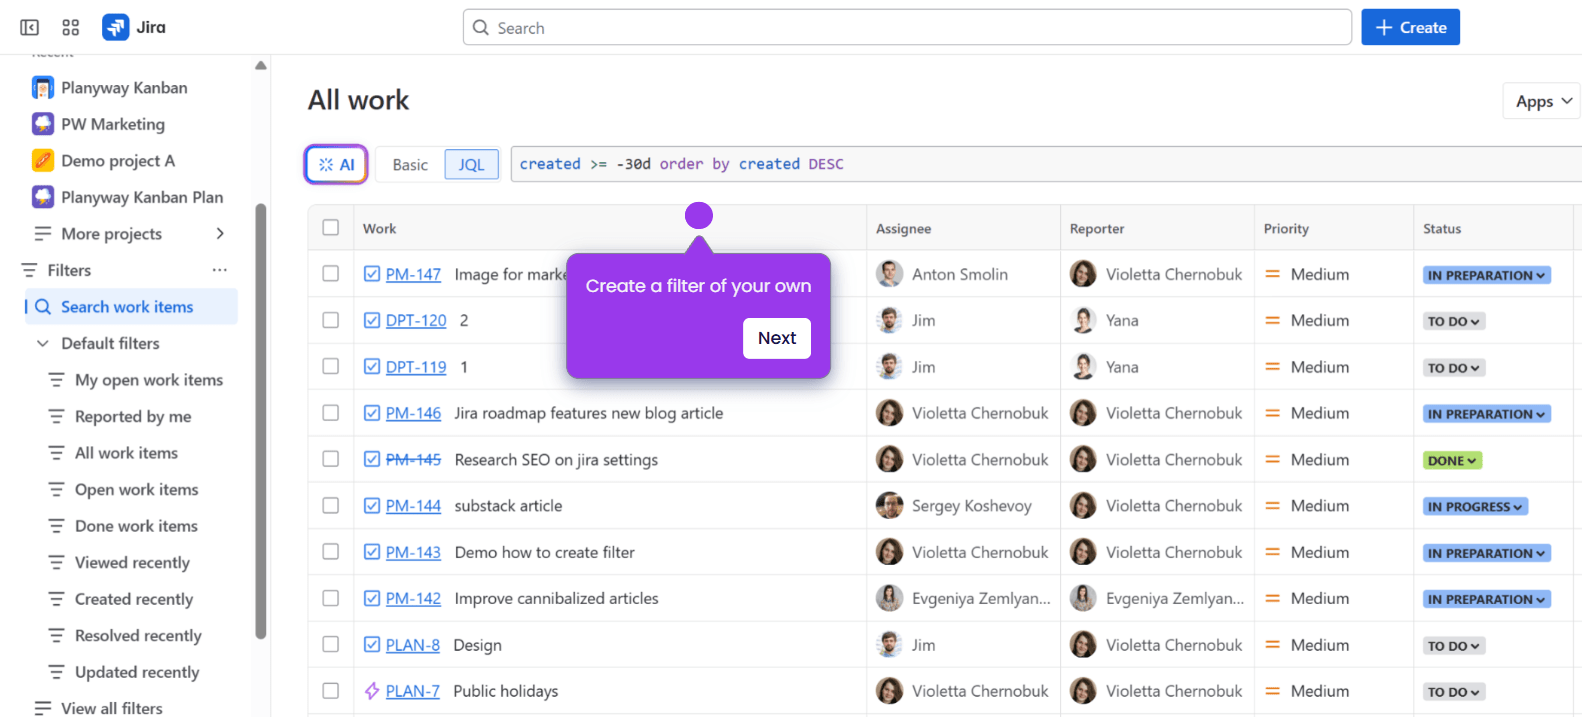Open the PM-146 issue link
1582x717 pixels.
point(413,413)
